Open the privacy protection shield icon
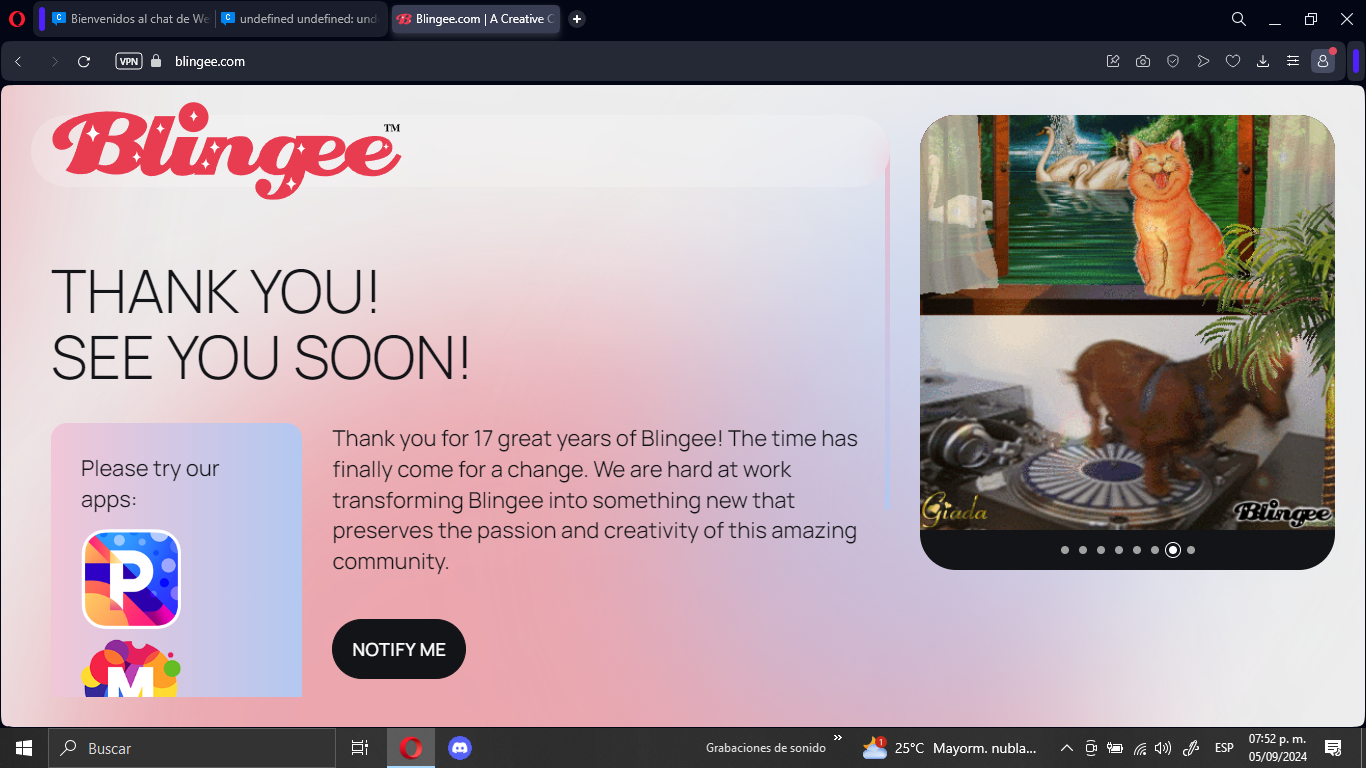The width and height of the screenshot is (1366, 770). pos(1173,61)
